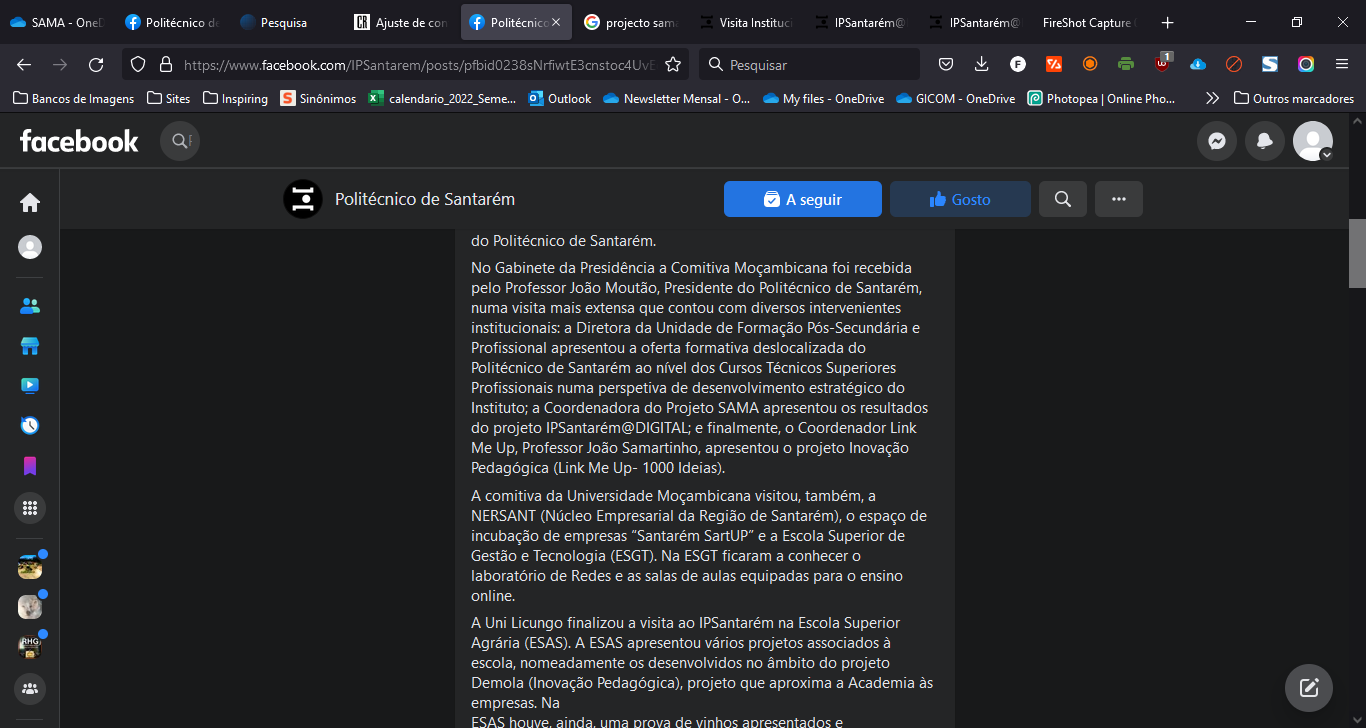Open the Outros marcadores bookmarks folder

[1294, 98]
